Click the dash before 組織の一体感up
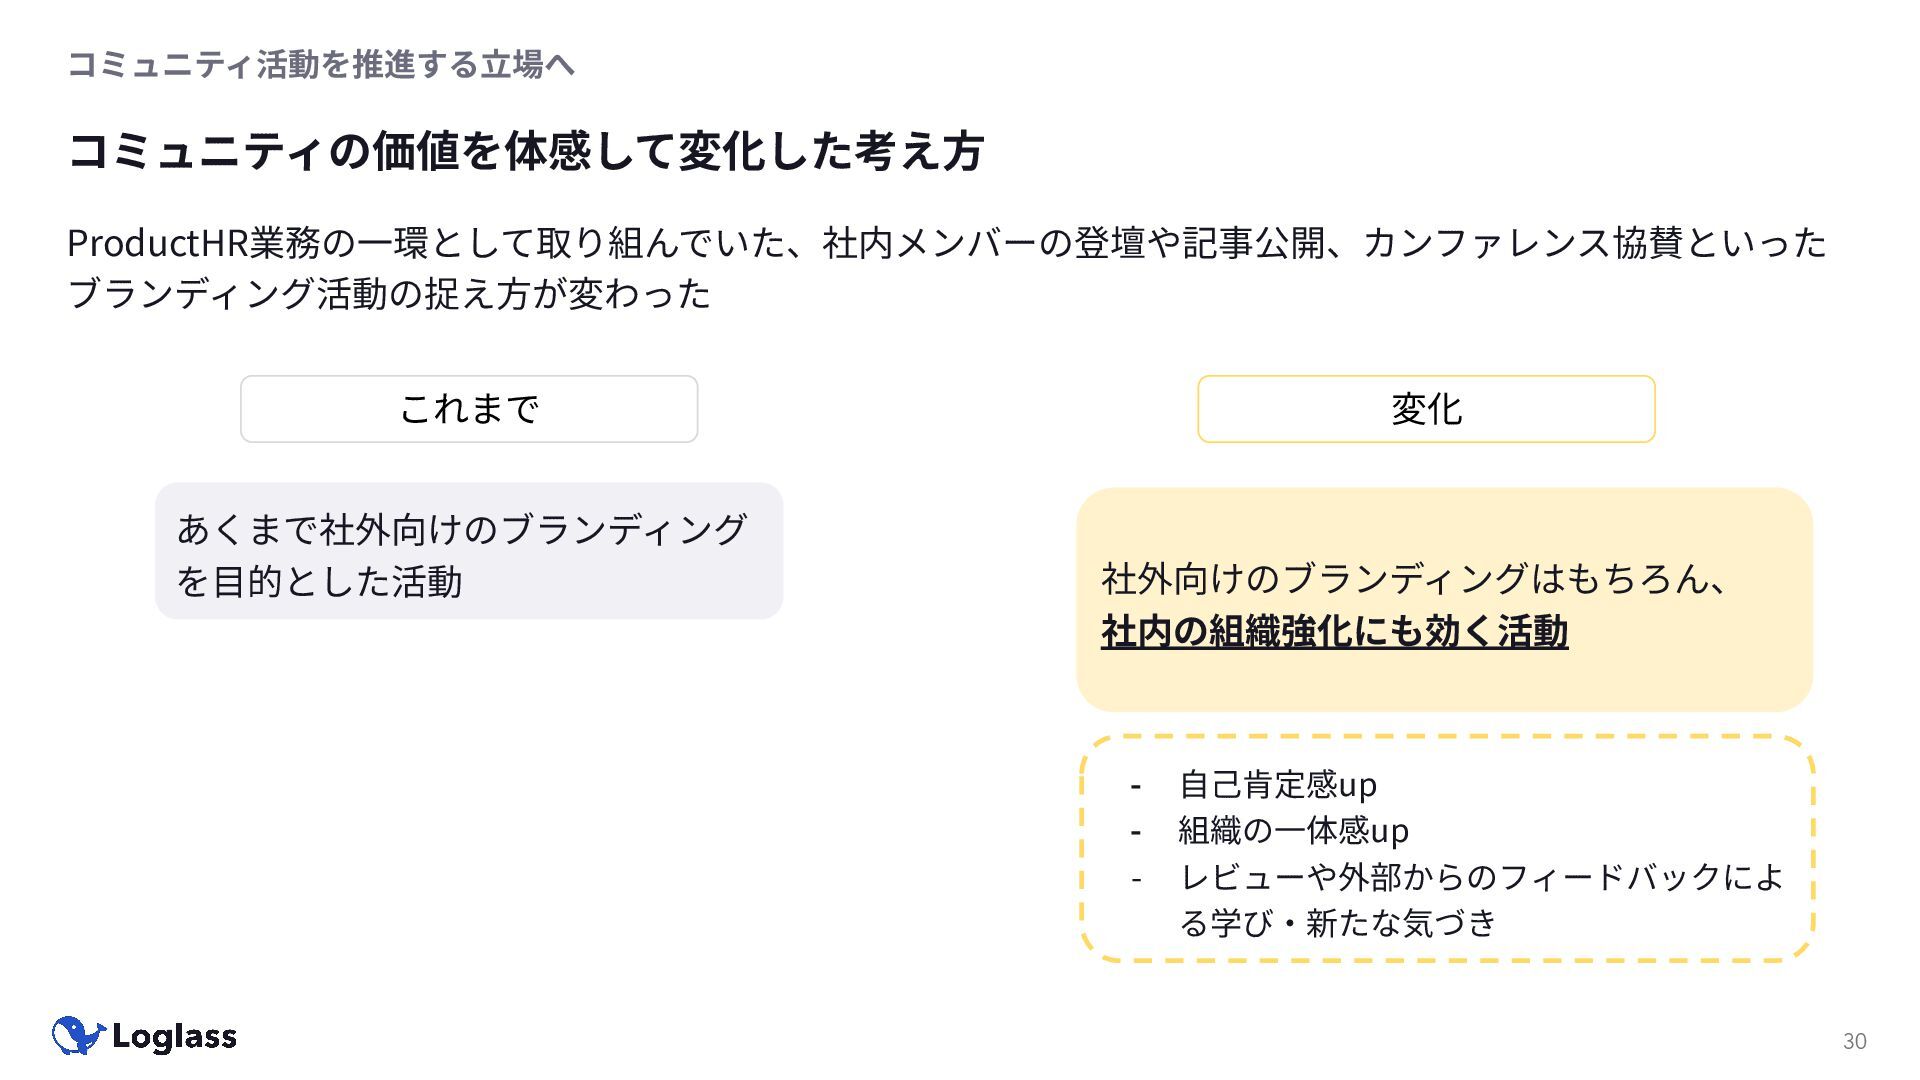 (x=1135, y=832)
